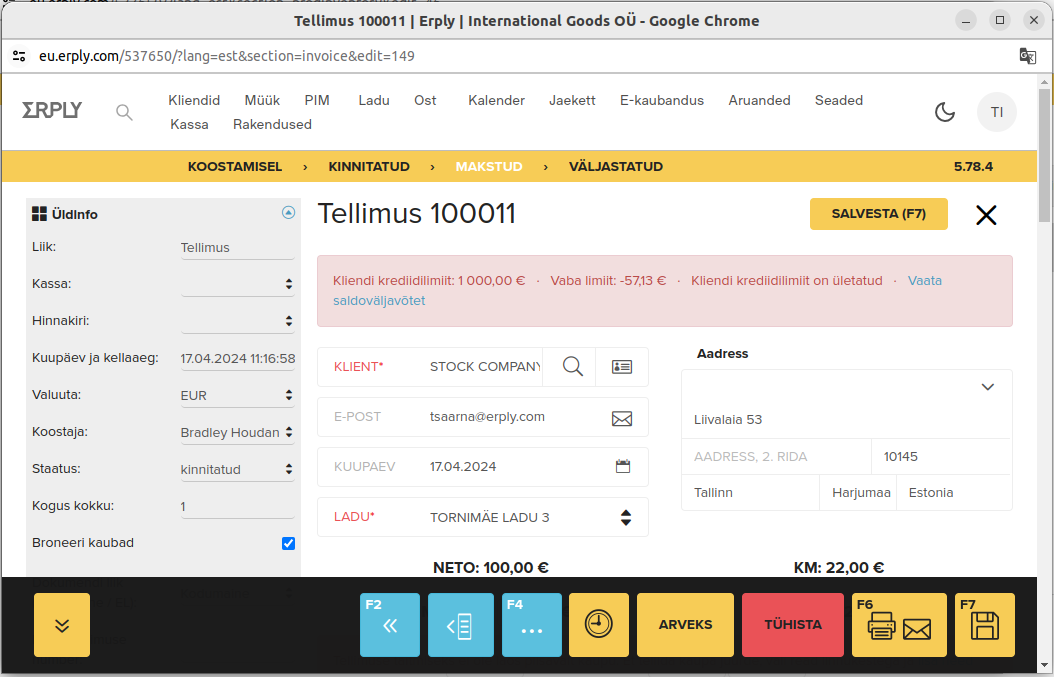This screenshot has width=1054, height=677.
Task: Open the E-kaubandus menu
Action: click(x=662, y=100)
